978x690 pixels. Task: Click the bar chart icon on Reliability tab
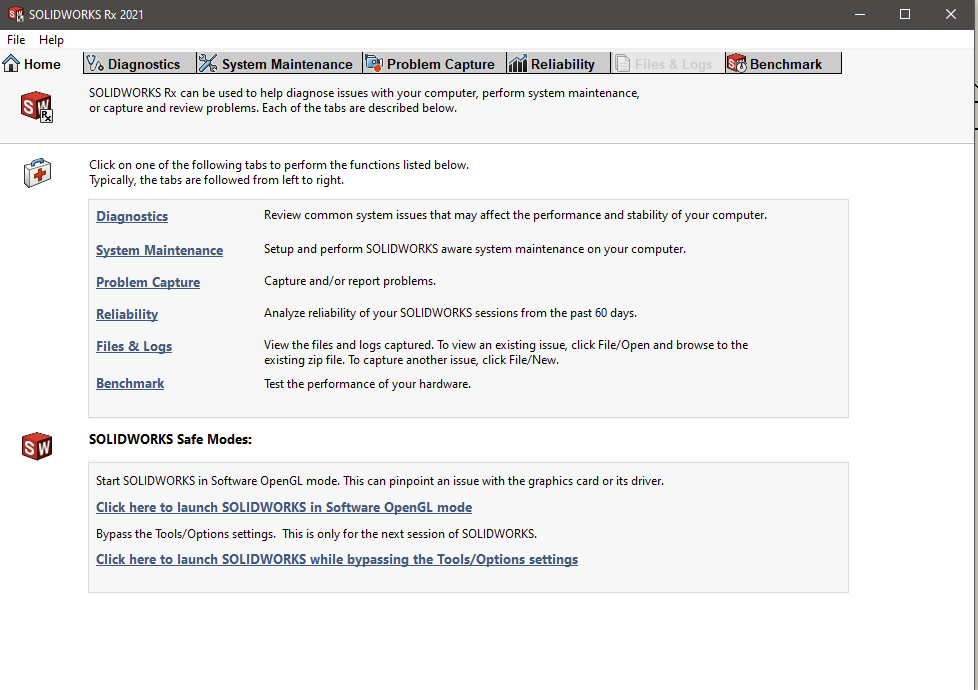(x=518, y=64)
